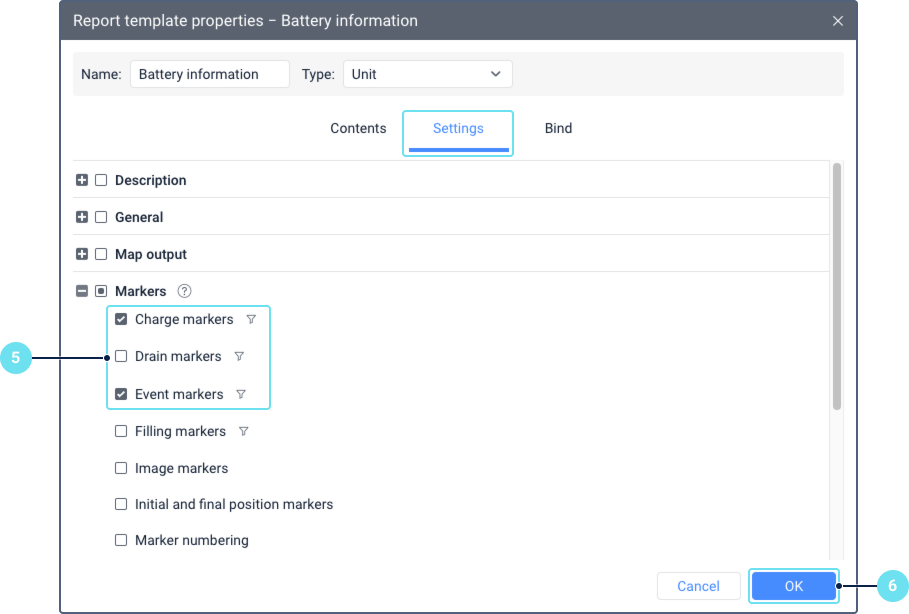Switch to the Bind tab
Viewport: 909px width, 614px height.
click(x=558, y=129)
